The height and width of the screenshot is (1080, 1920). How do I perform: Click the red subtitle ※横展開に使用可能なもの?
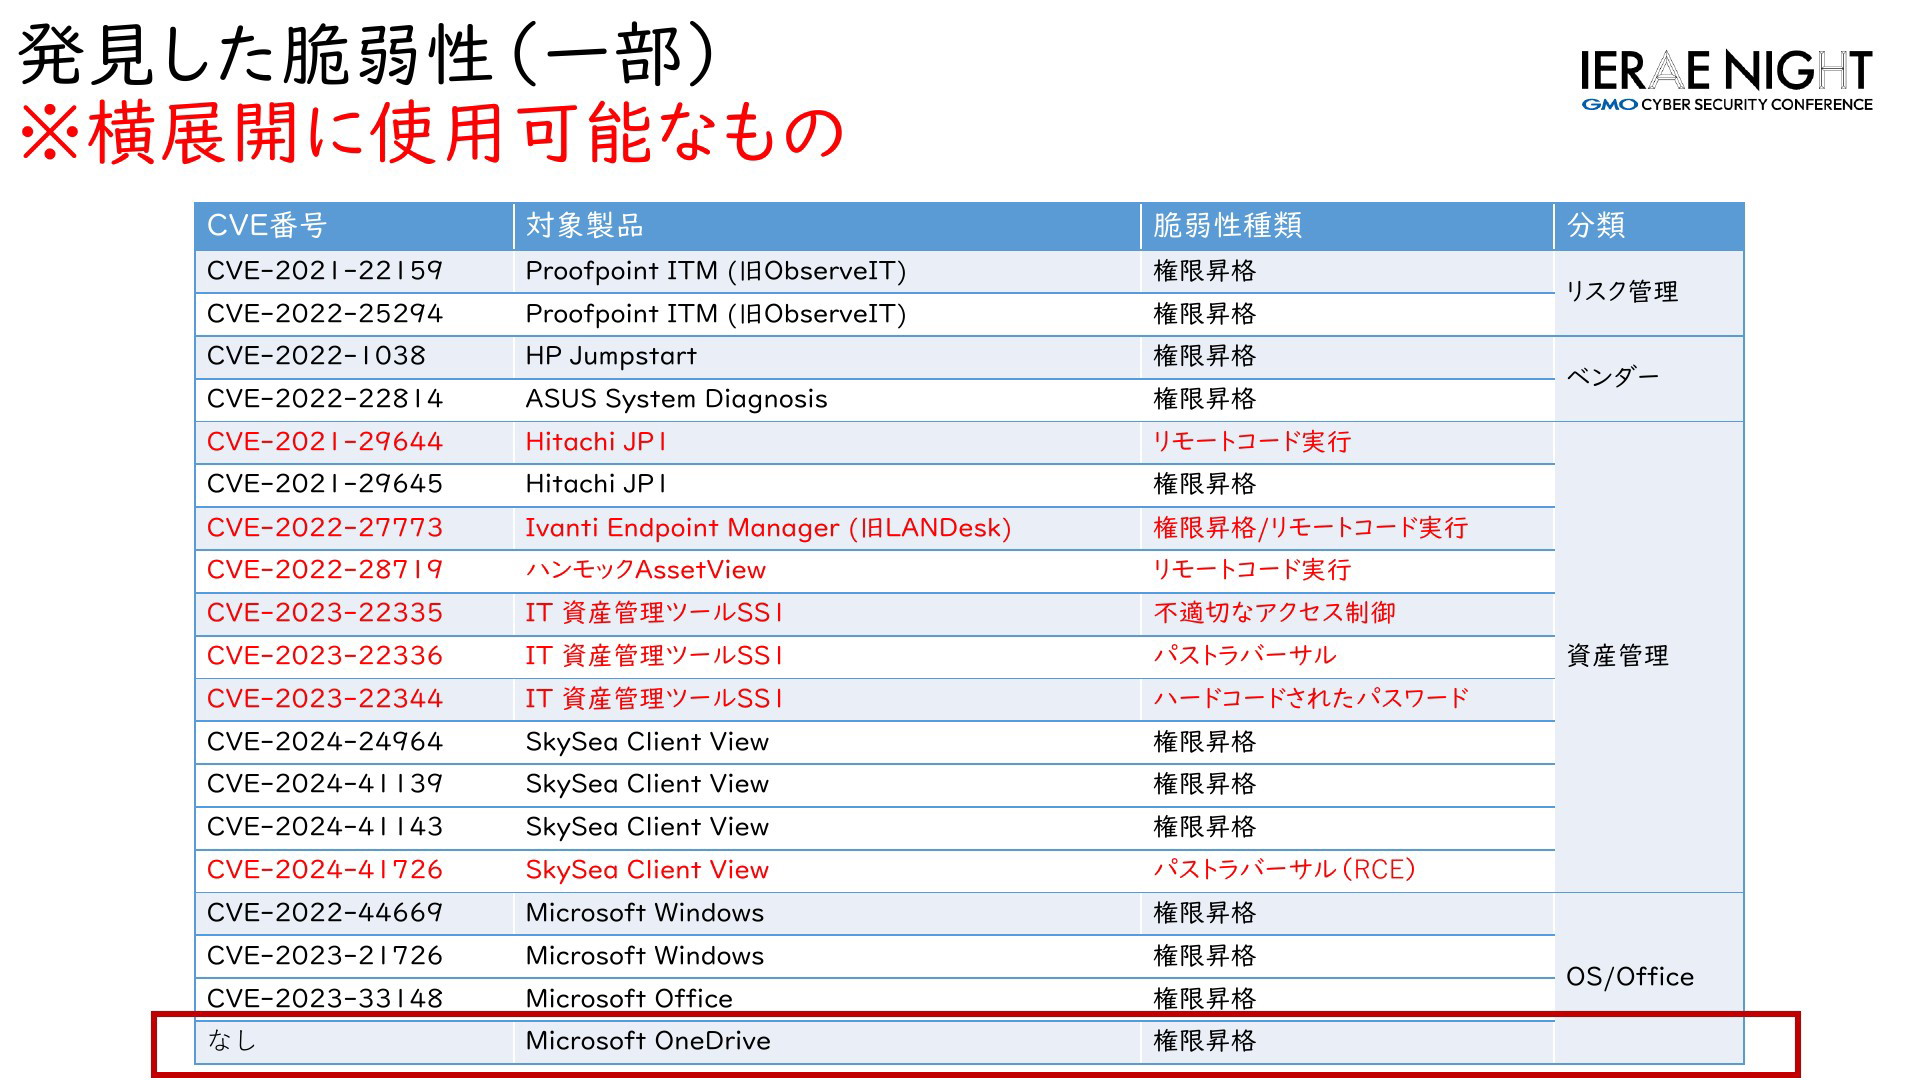tap(433, 133)
